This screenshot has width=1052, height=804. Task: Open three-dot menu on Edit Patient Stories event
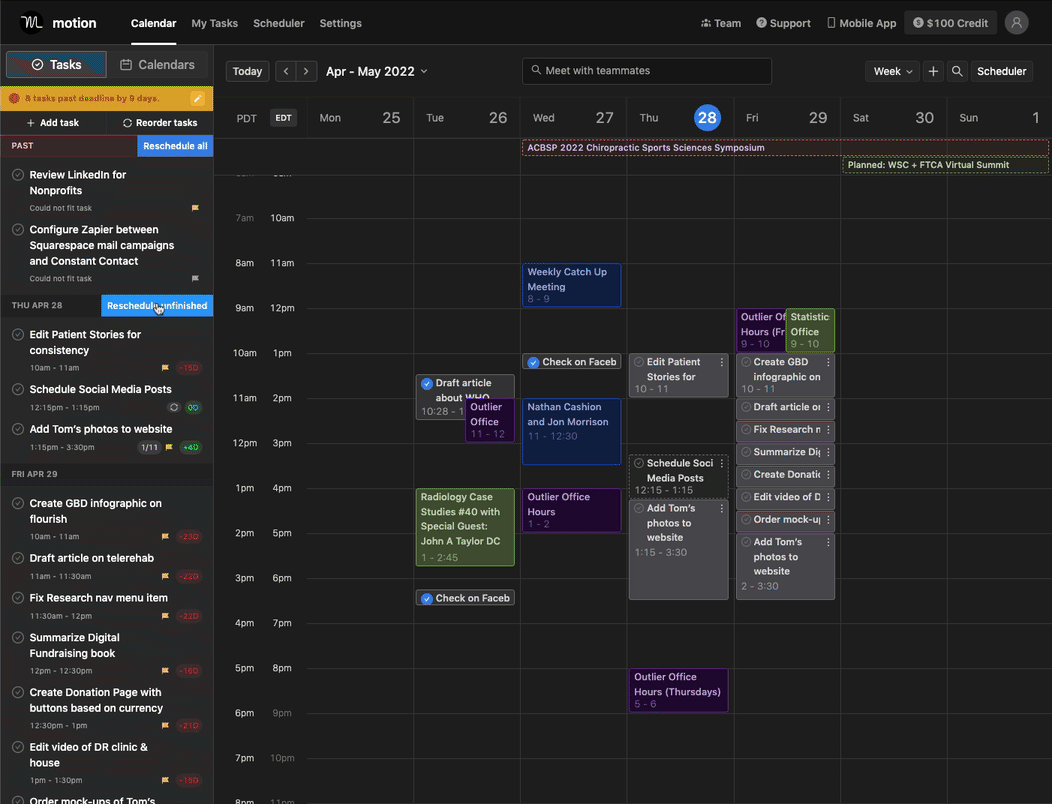[722, 362]
